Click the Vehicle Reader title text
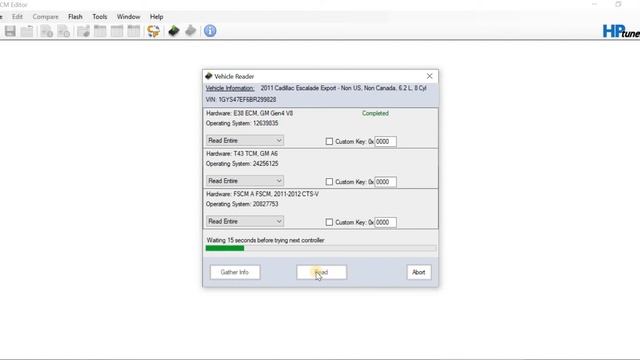640x360 pixels. (234, 76)
